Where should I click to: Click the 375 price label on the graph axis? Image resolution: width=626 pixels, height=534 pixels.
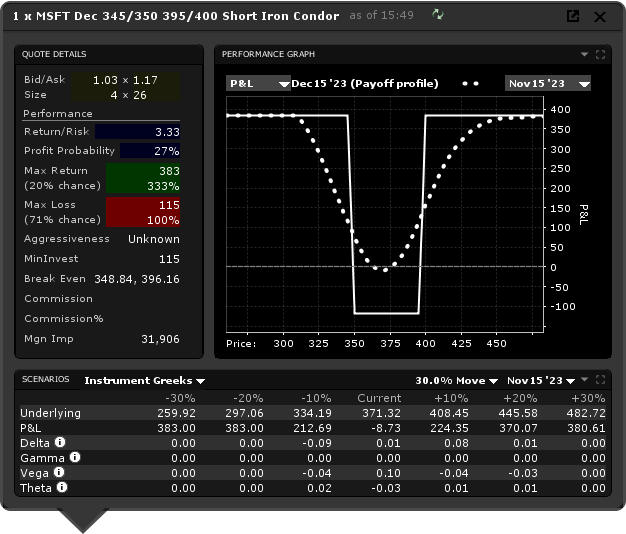coord(390,344)
